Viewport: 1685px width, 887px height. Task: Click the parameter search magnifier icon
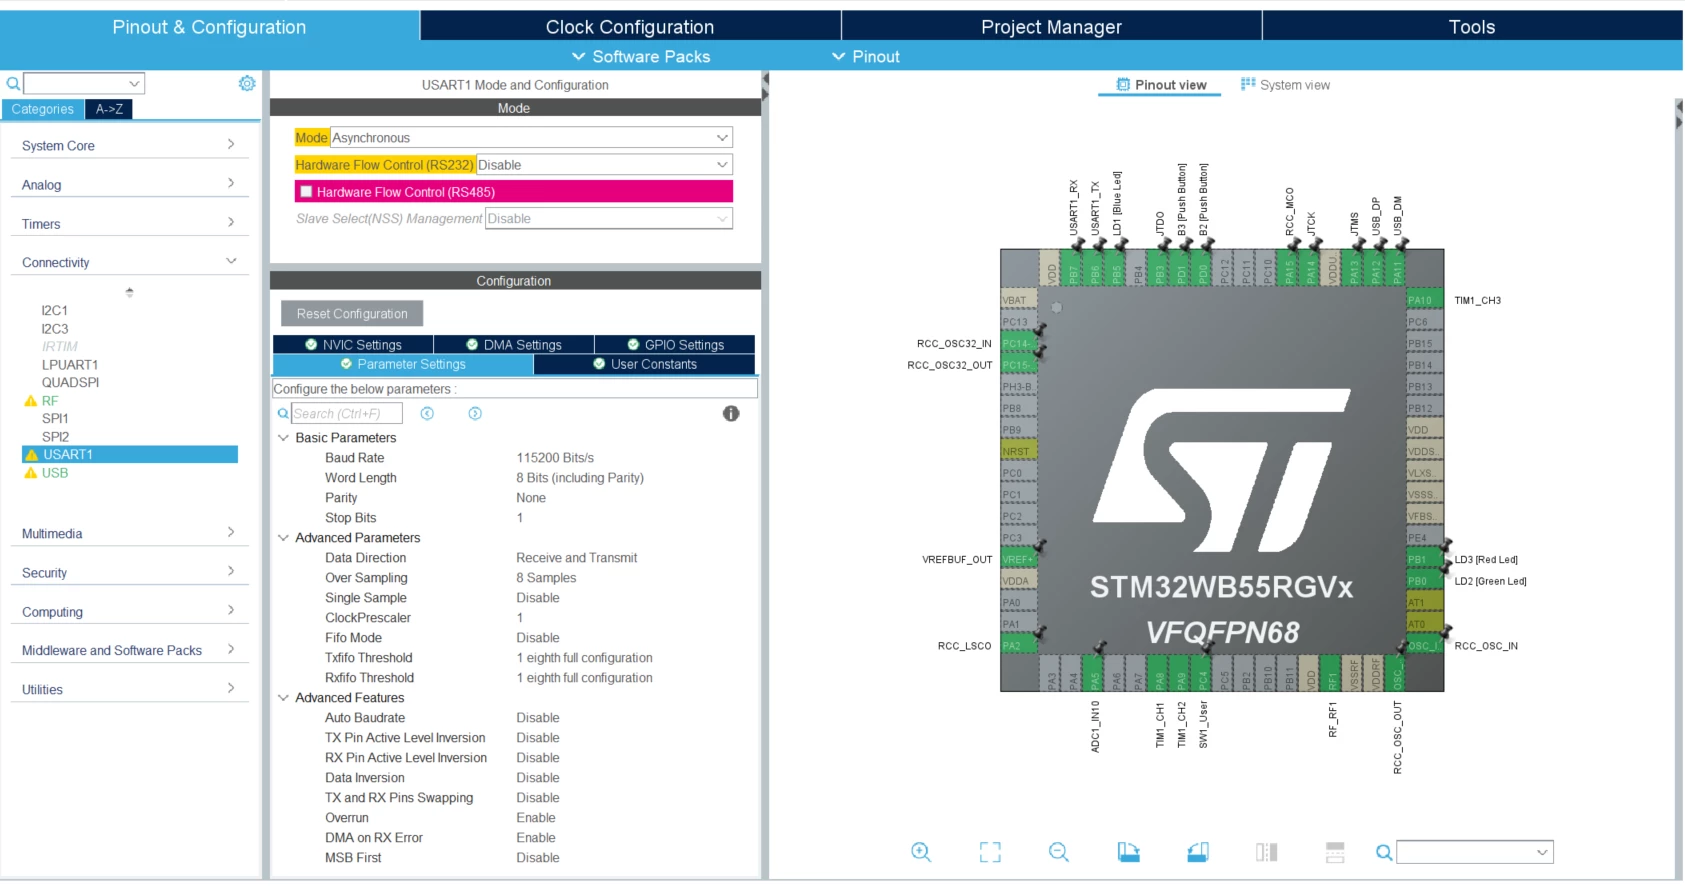[283, 414]
